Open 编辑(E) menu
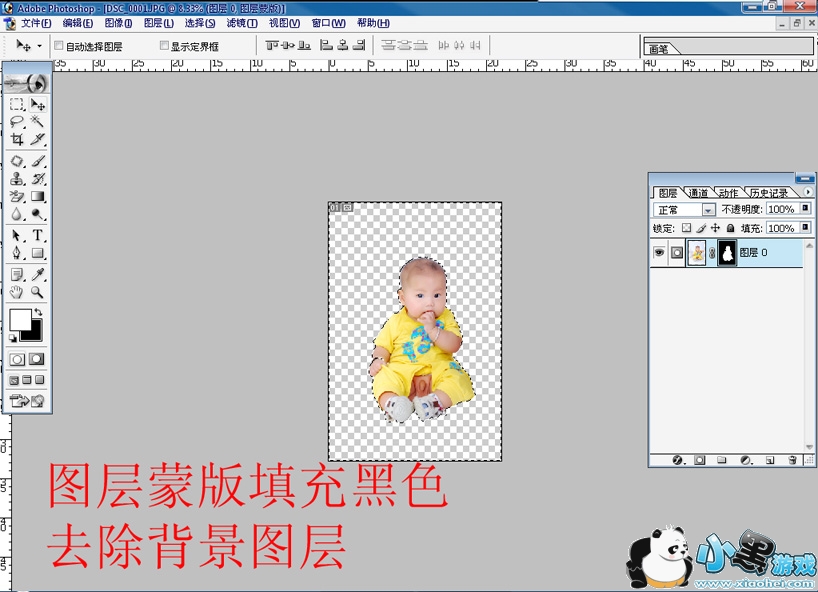Screen dimensions: 818x592 [78, 23]
